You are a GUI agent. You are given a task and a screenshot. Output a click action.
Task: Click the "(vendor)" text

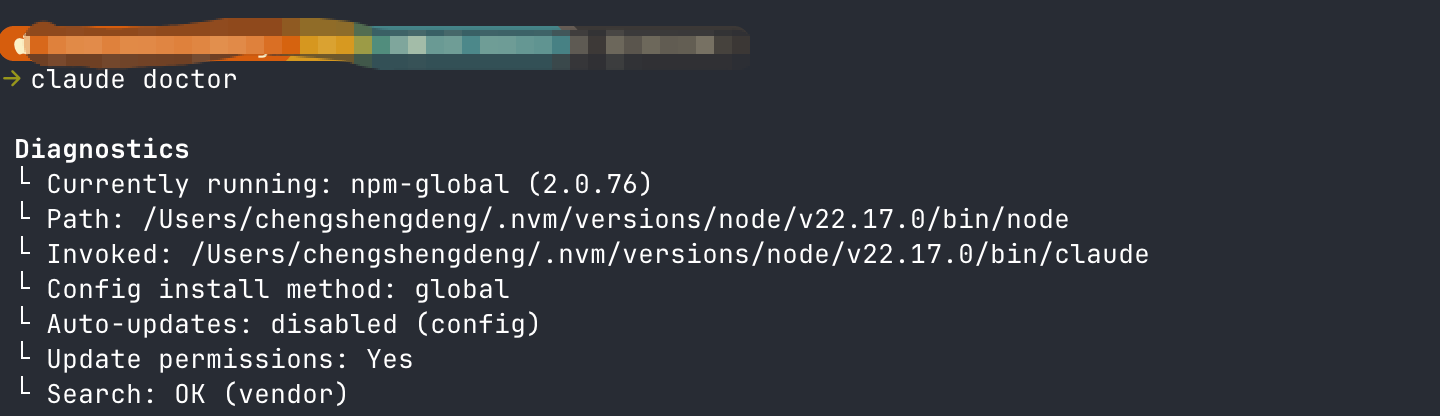click(285, 394)
